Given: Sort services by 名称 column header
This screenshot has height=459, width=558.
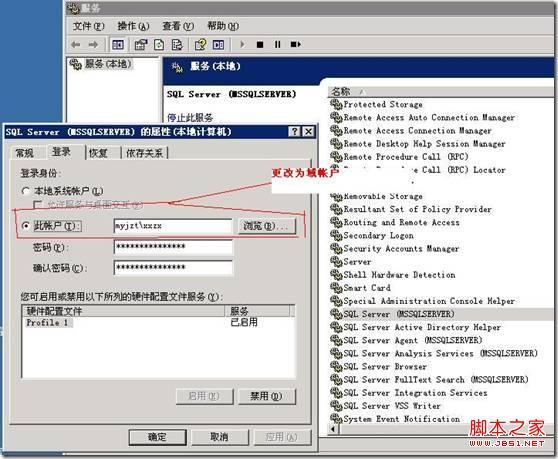Looking at the screenshot, I should pyautogui.click(x=440, y=91).
